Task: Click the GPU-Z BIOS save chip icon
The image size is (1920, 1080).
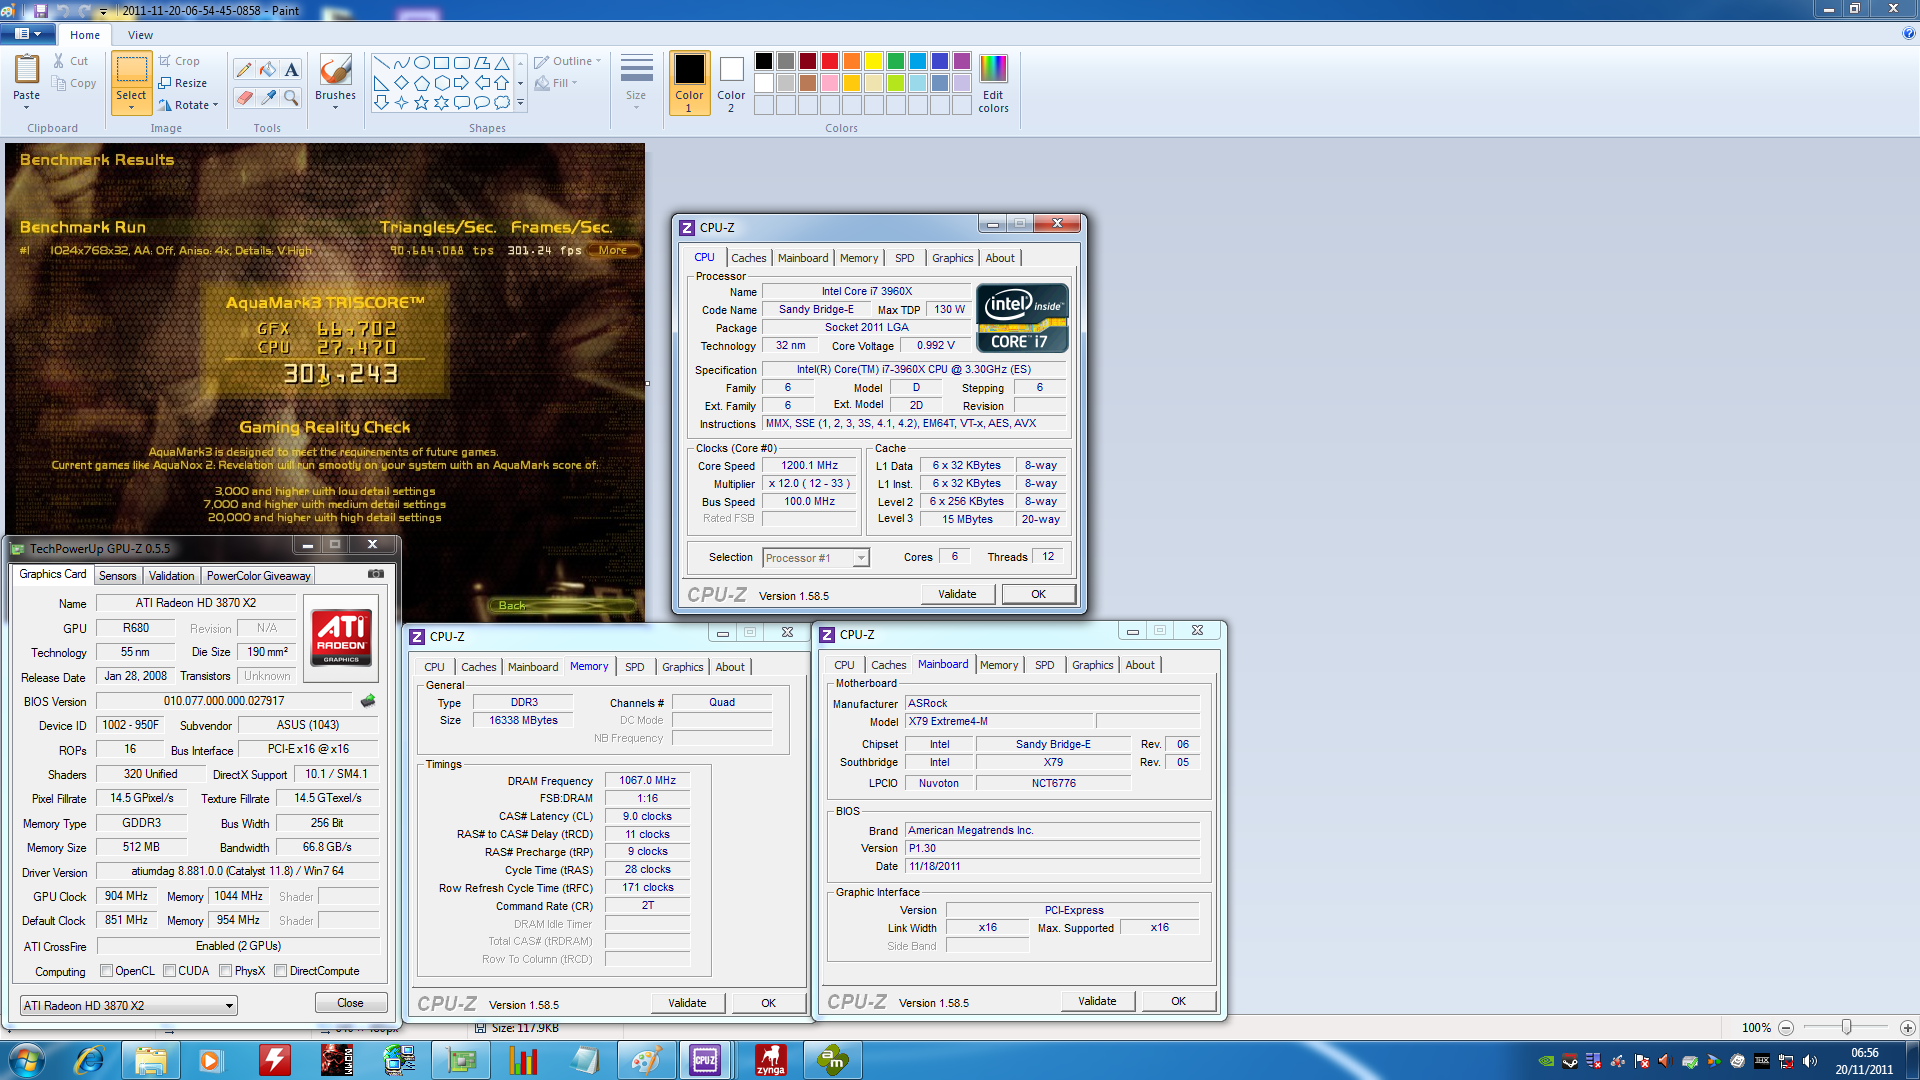Action: coord(368,701)
